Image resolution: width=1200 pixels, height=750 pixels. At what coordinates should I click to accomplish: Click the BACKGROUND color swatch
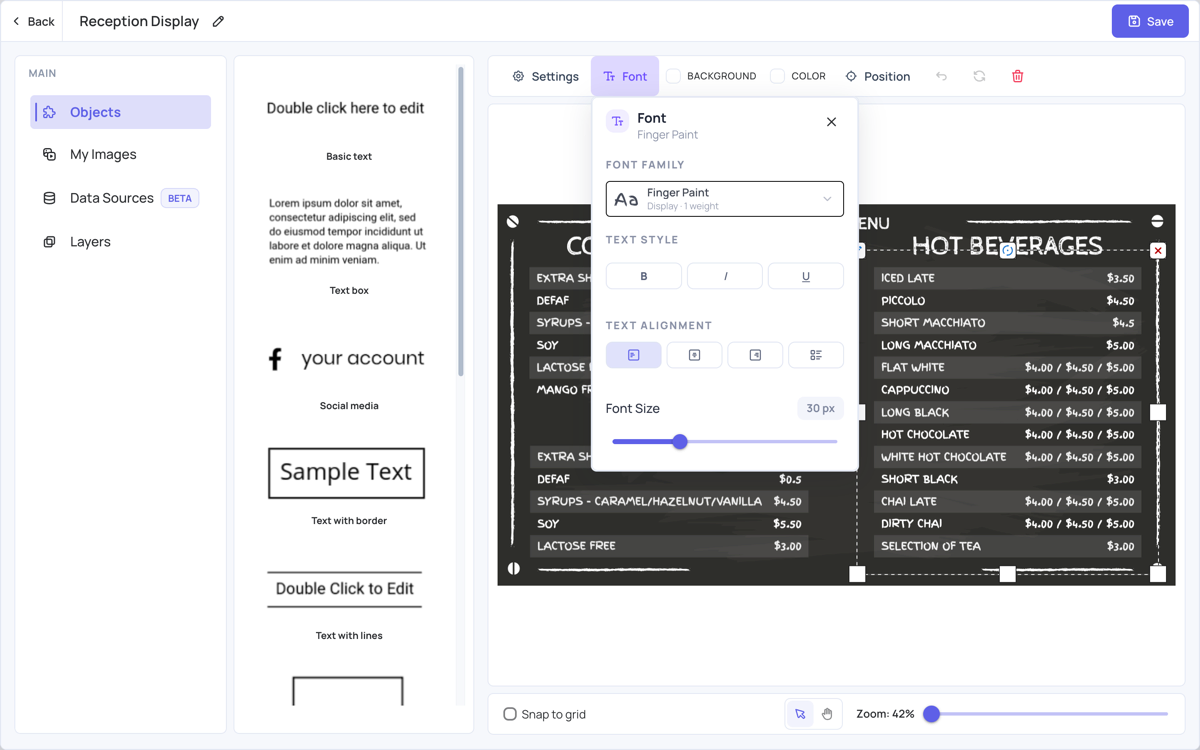tap(674, 76)
